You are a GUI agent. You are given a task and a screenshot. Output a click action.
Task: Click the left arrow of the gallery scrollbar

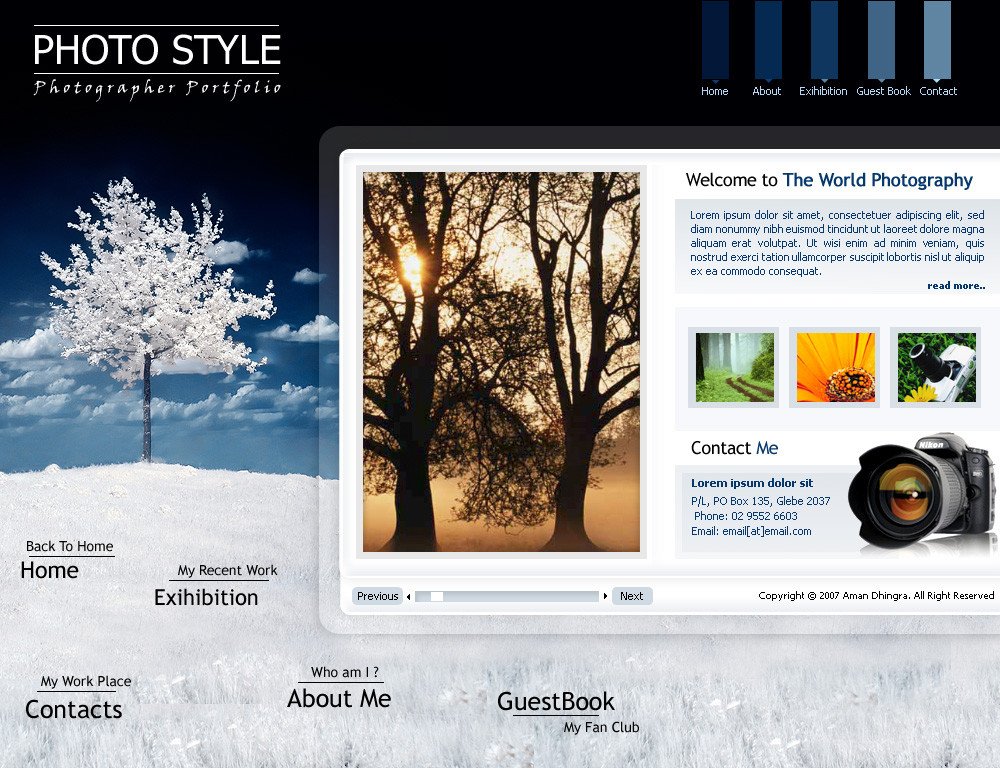[408, 596]
